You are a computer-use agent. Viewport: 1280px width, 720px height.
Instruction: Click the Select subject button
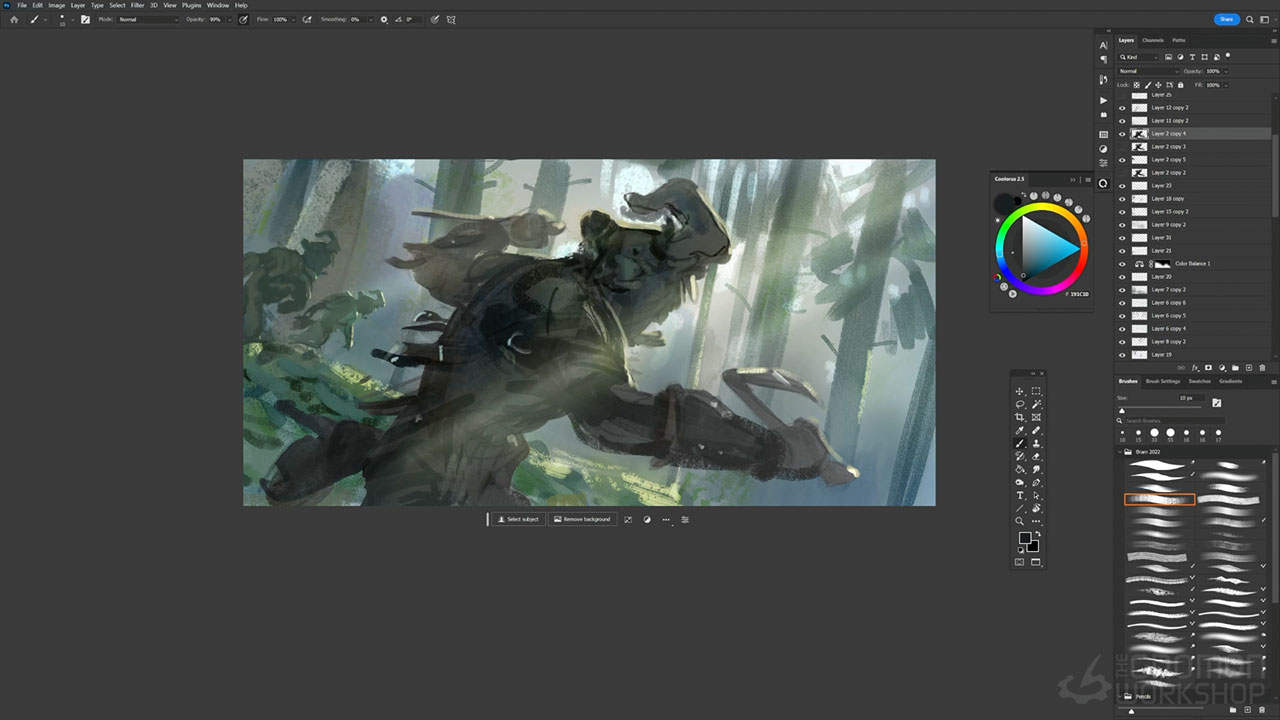[x=518, y=519]
